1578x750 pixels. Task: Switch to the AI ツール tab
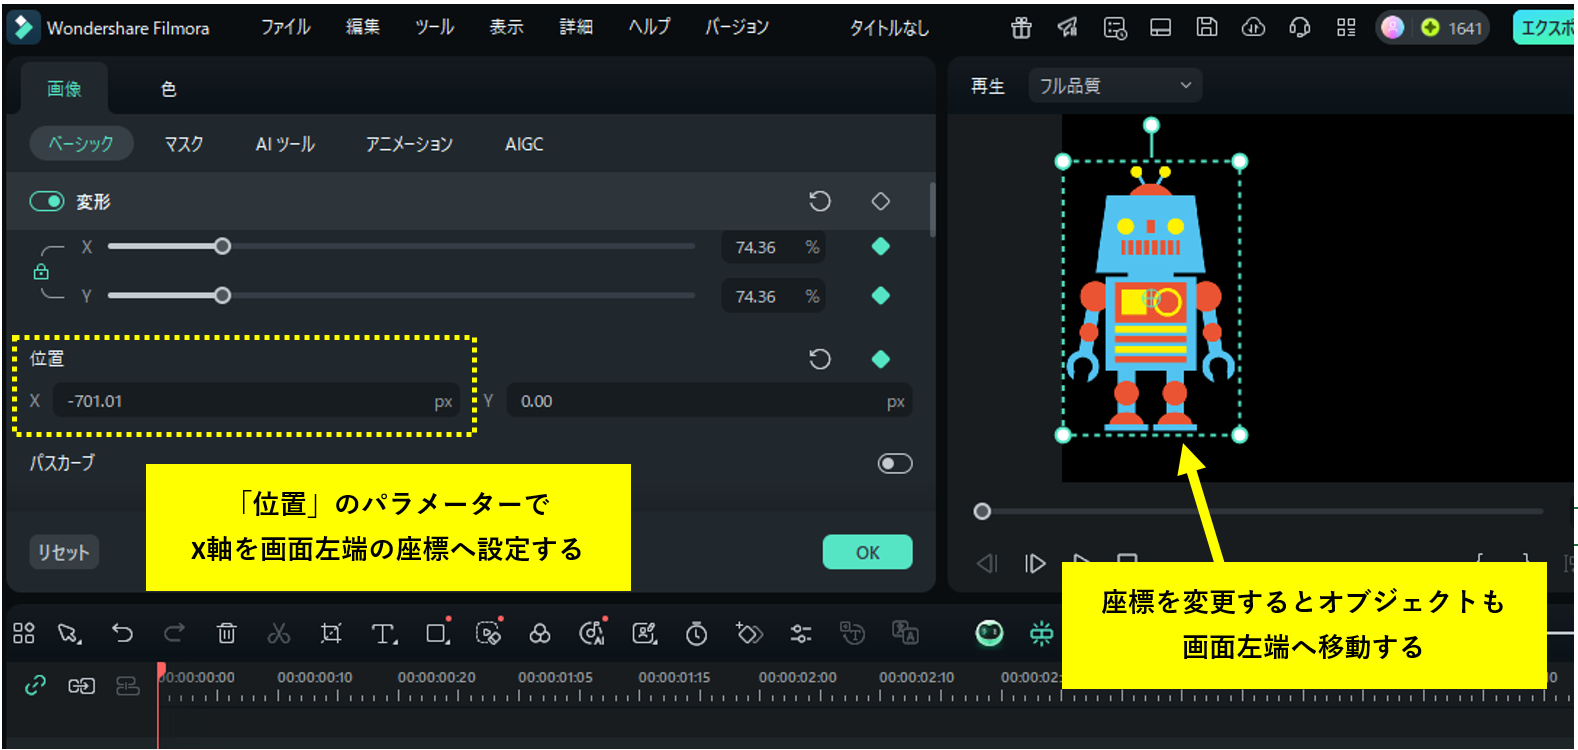(x=285, y=144)
